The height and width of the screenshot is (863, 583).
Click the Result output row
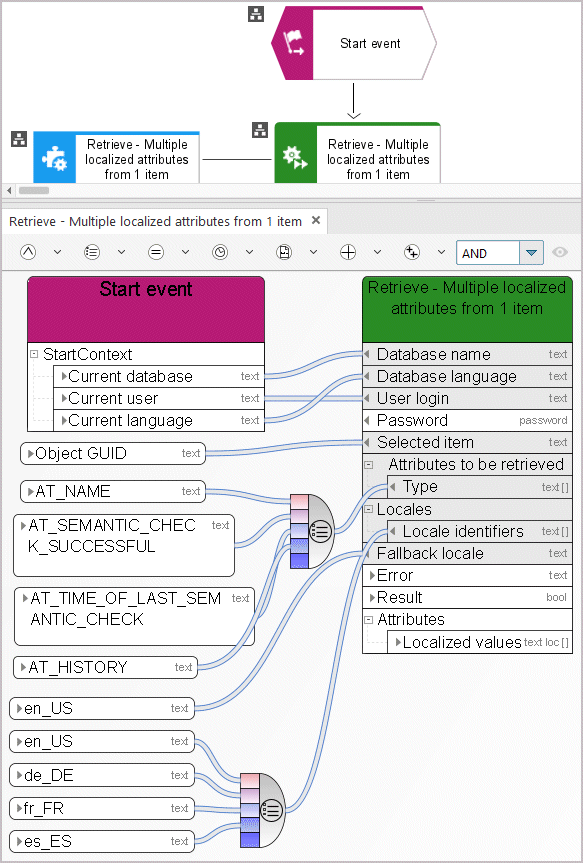[467, 598]
